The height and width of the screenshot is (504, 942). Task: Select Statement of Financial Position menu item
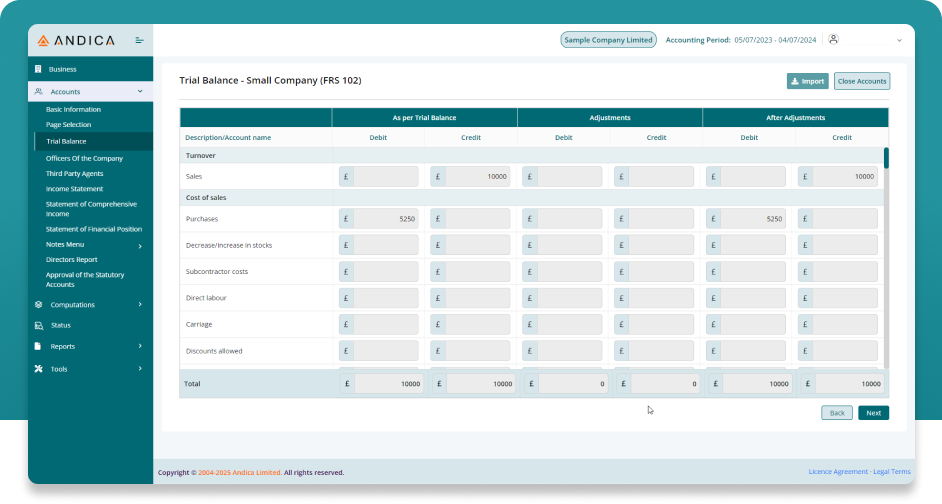pyautogui.click(x=93, y=229)
